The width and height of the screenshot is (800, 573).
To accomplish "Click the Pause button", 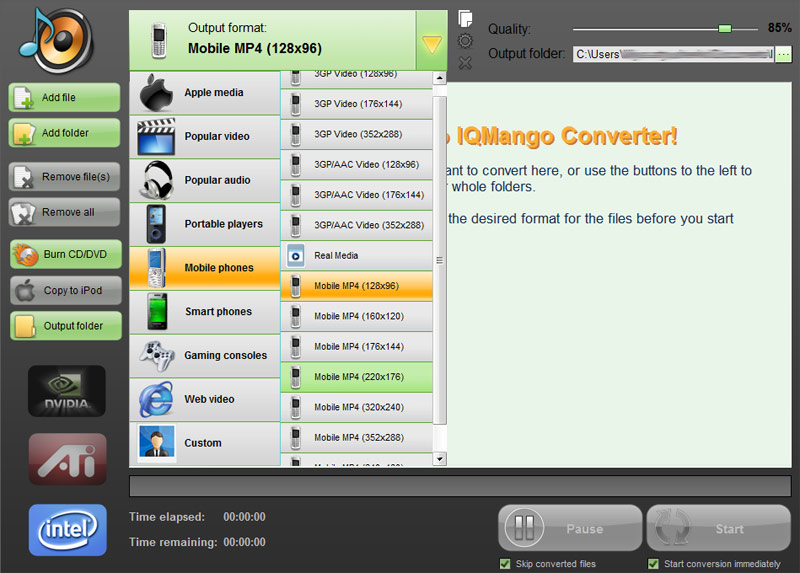I will [570, 528].
